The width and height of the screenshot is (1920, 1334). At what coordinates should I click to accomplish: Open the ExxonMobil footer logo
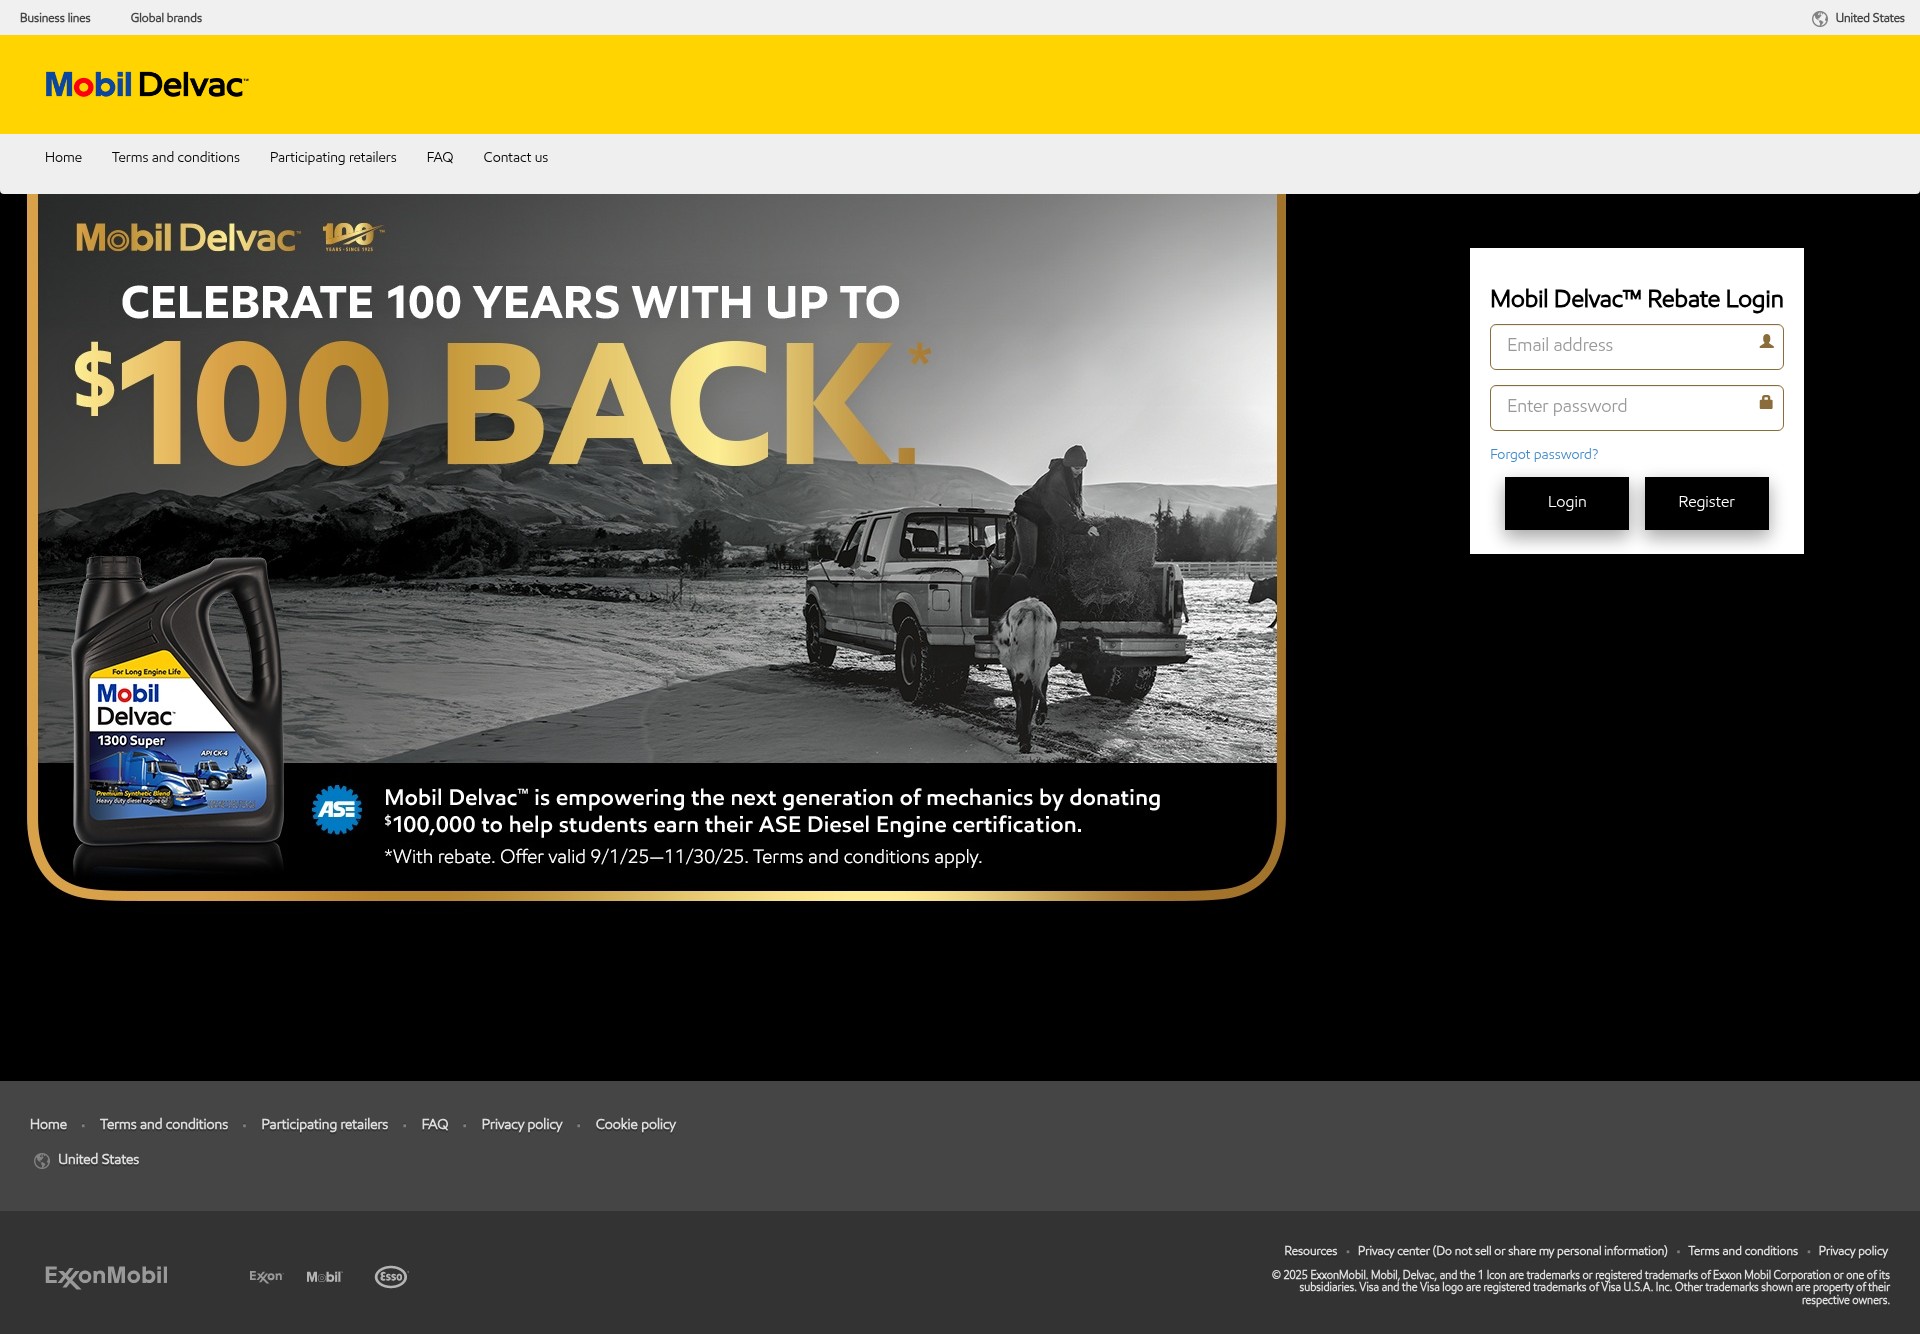tap(106, 1276)
